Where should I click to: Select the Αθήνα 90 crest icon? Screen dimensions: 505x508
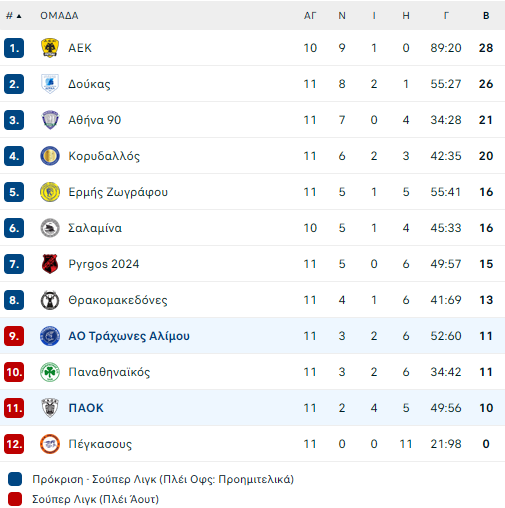tap(50, 120)
